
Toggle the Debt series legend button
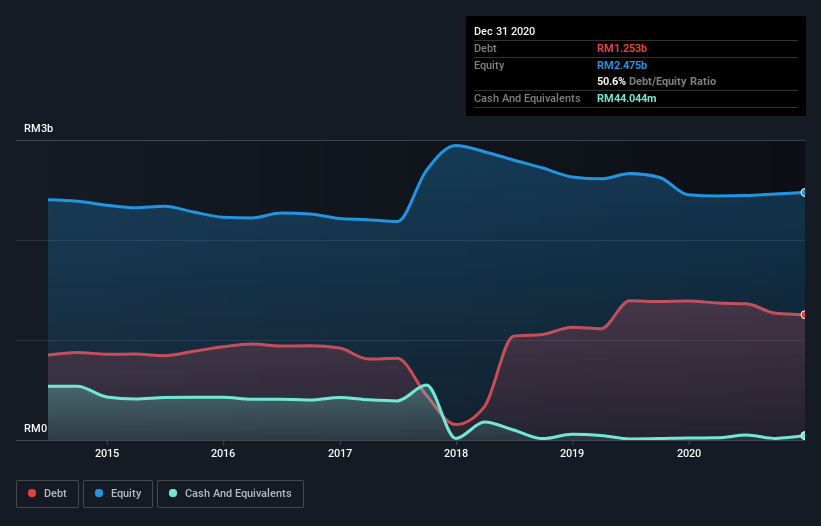coord(47,494)
